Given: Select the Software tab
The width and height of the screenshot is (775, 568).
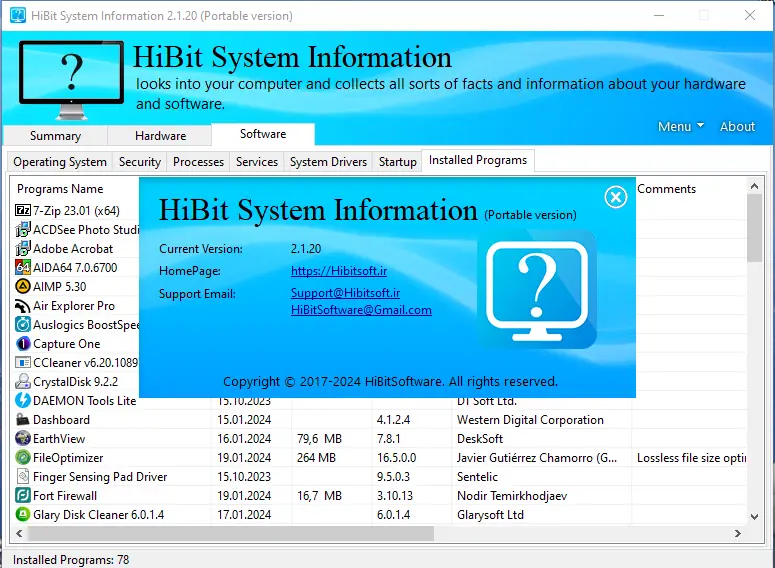Looking at the screenshot, I should (x=263, y=134).
